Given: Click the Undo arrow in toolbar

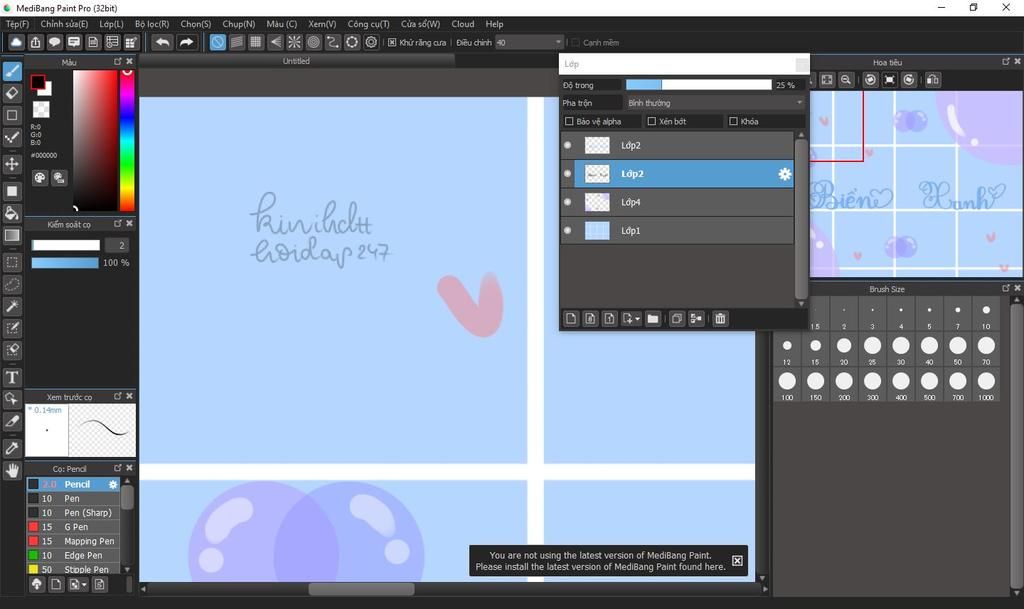Looking at the screenshot, I should click(x=162, y=42).
